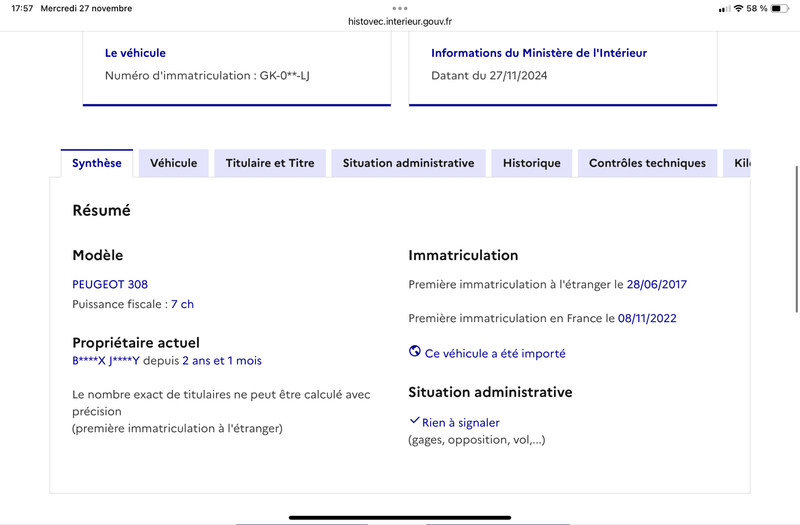Screen dimensions: 800x525
Task: Click the Ce véhicule a été importé text
Action: 495,354
